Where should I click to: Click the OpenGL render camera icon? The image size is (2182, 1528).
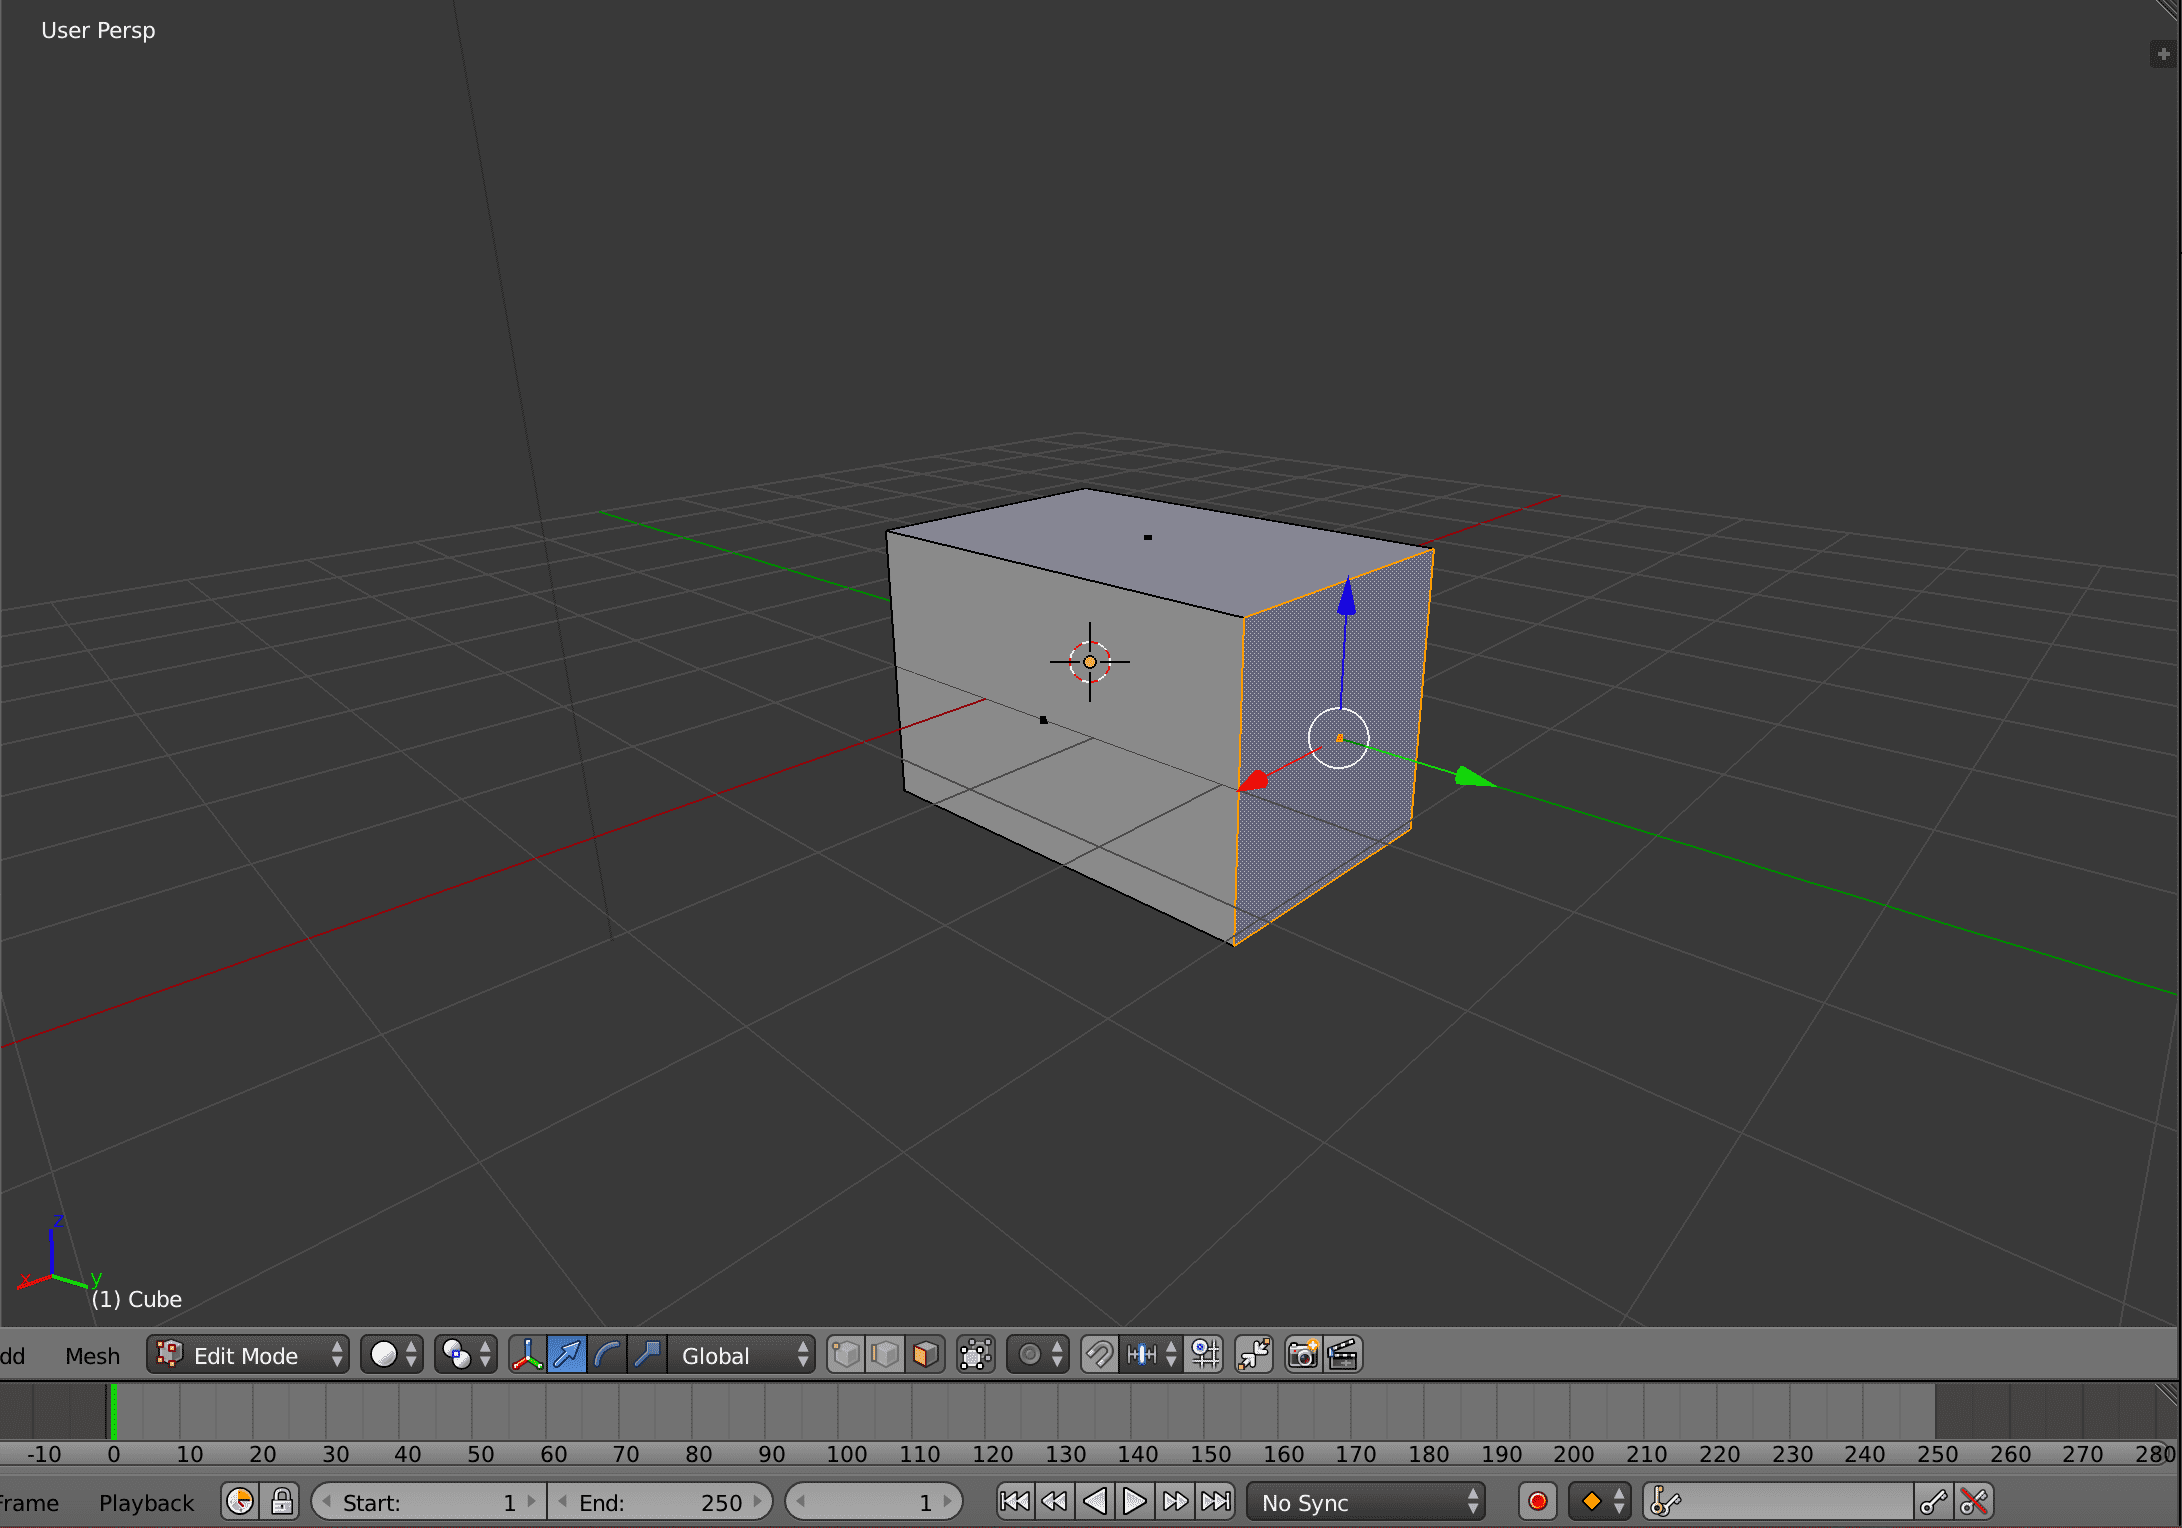[1302, 1355]
